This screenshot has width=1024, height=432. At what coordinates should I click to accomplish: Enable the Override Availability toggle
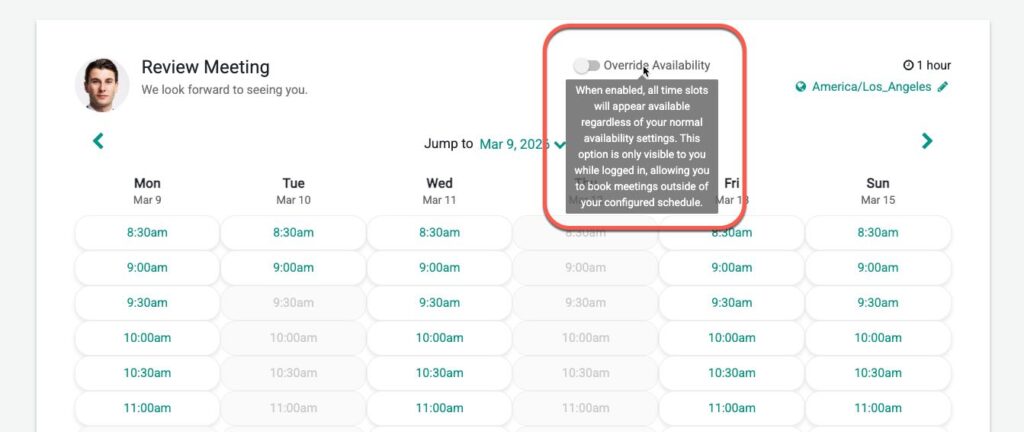[586, 65]
